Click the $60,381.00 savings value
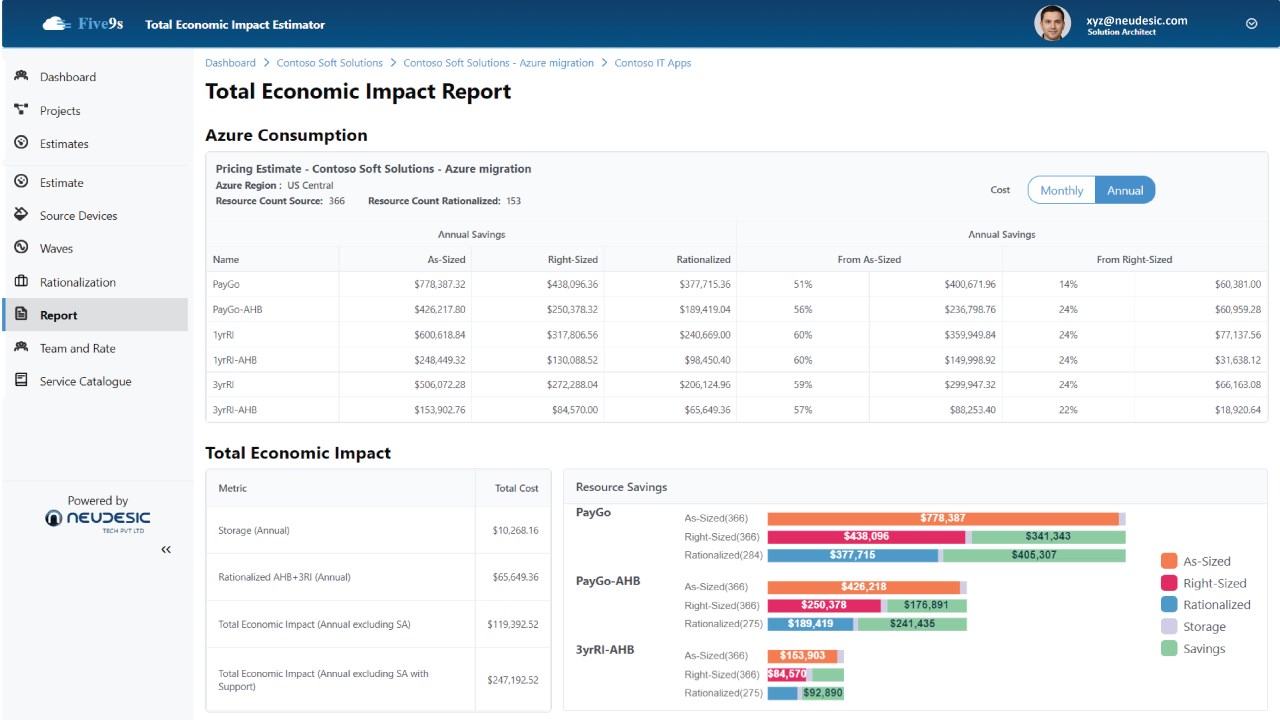 pos(1238,285)
